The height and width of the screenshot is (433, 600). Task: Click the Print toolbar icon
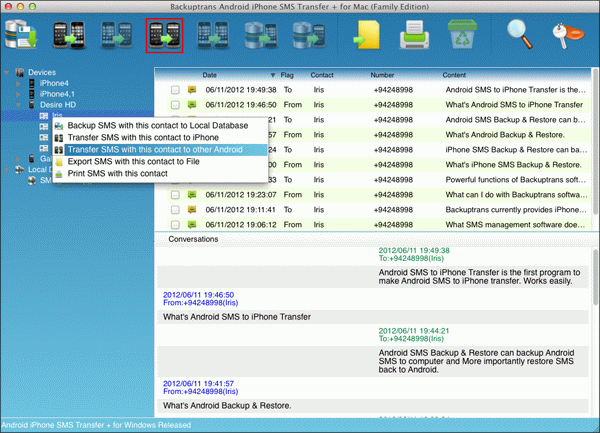pos(414,35)
